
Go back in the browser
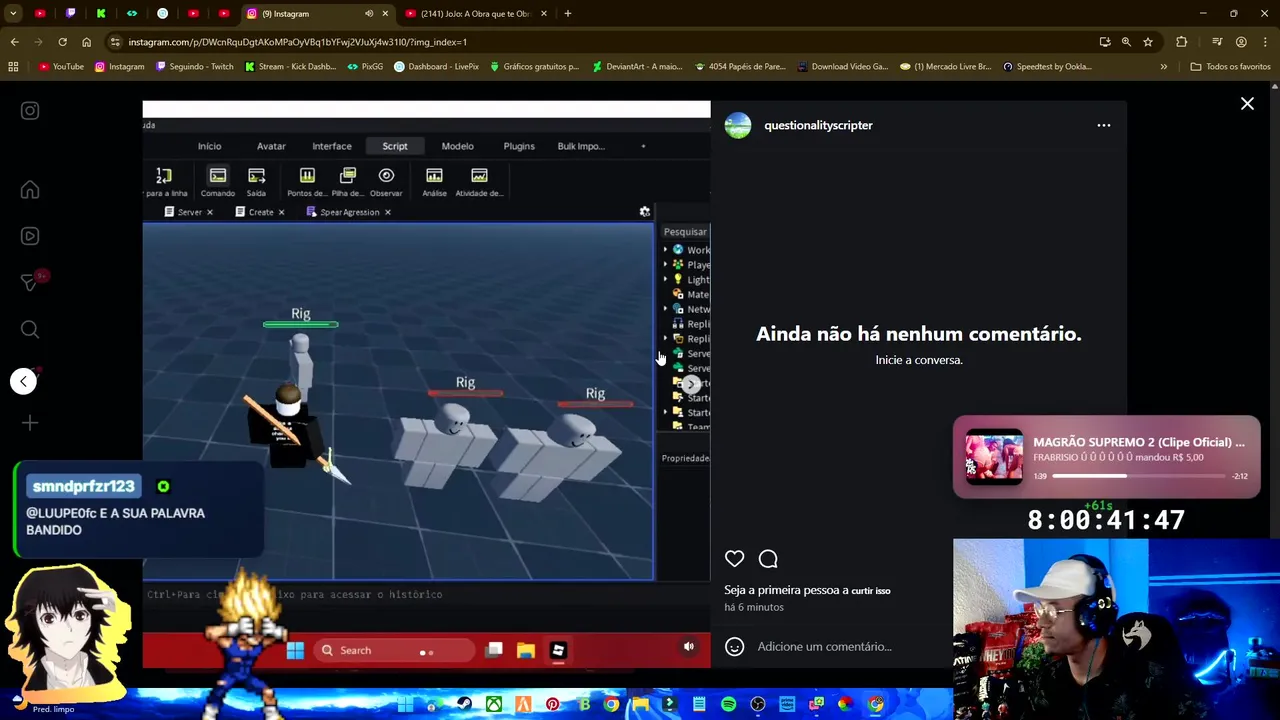[x=14, y=42]
